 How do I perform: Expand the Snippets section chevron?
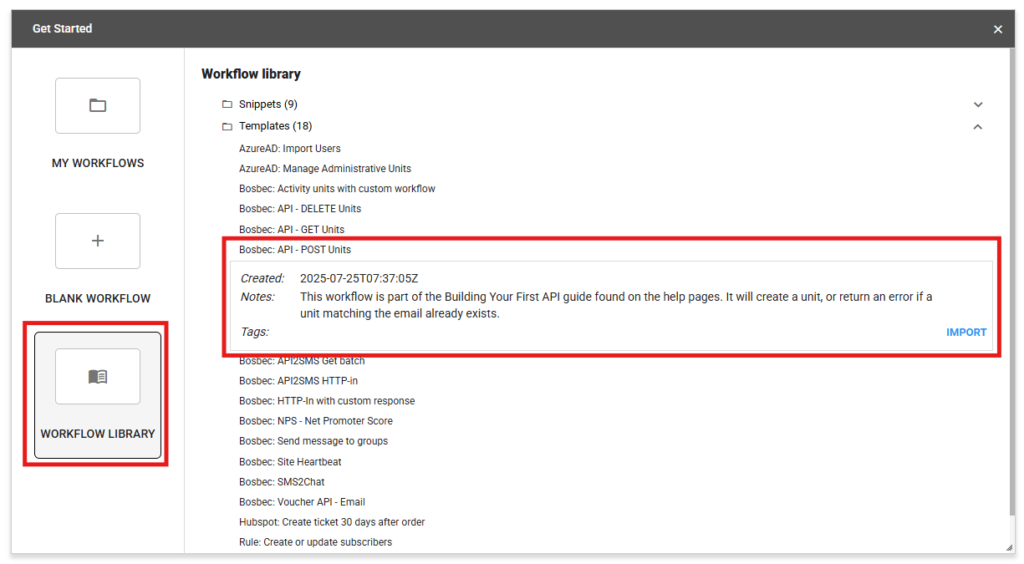[x=977, y=104]
